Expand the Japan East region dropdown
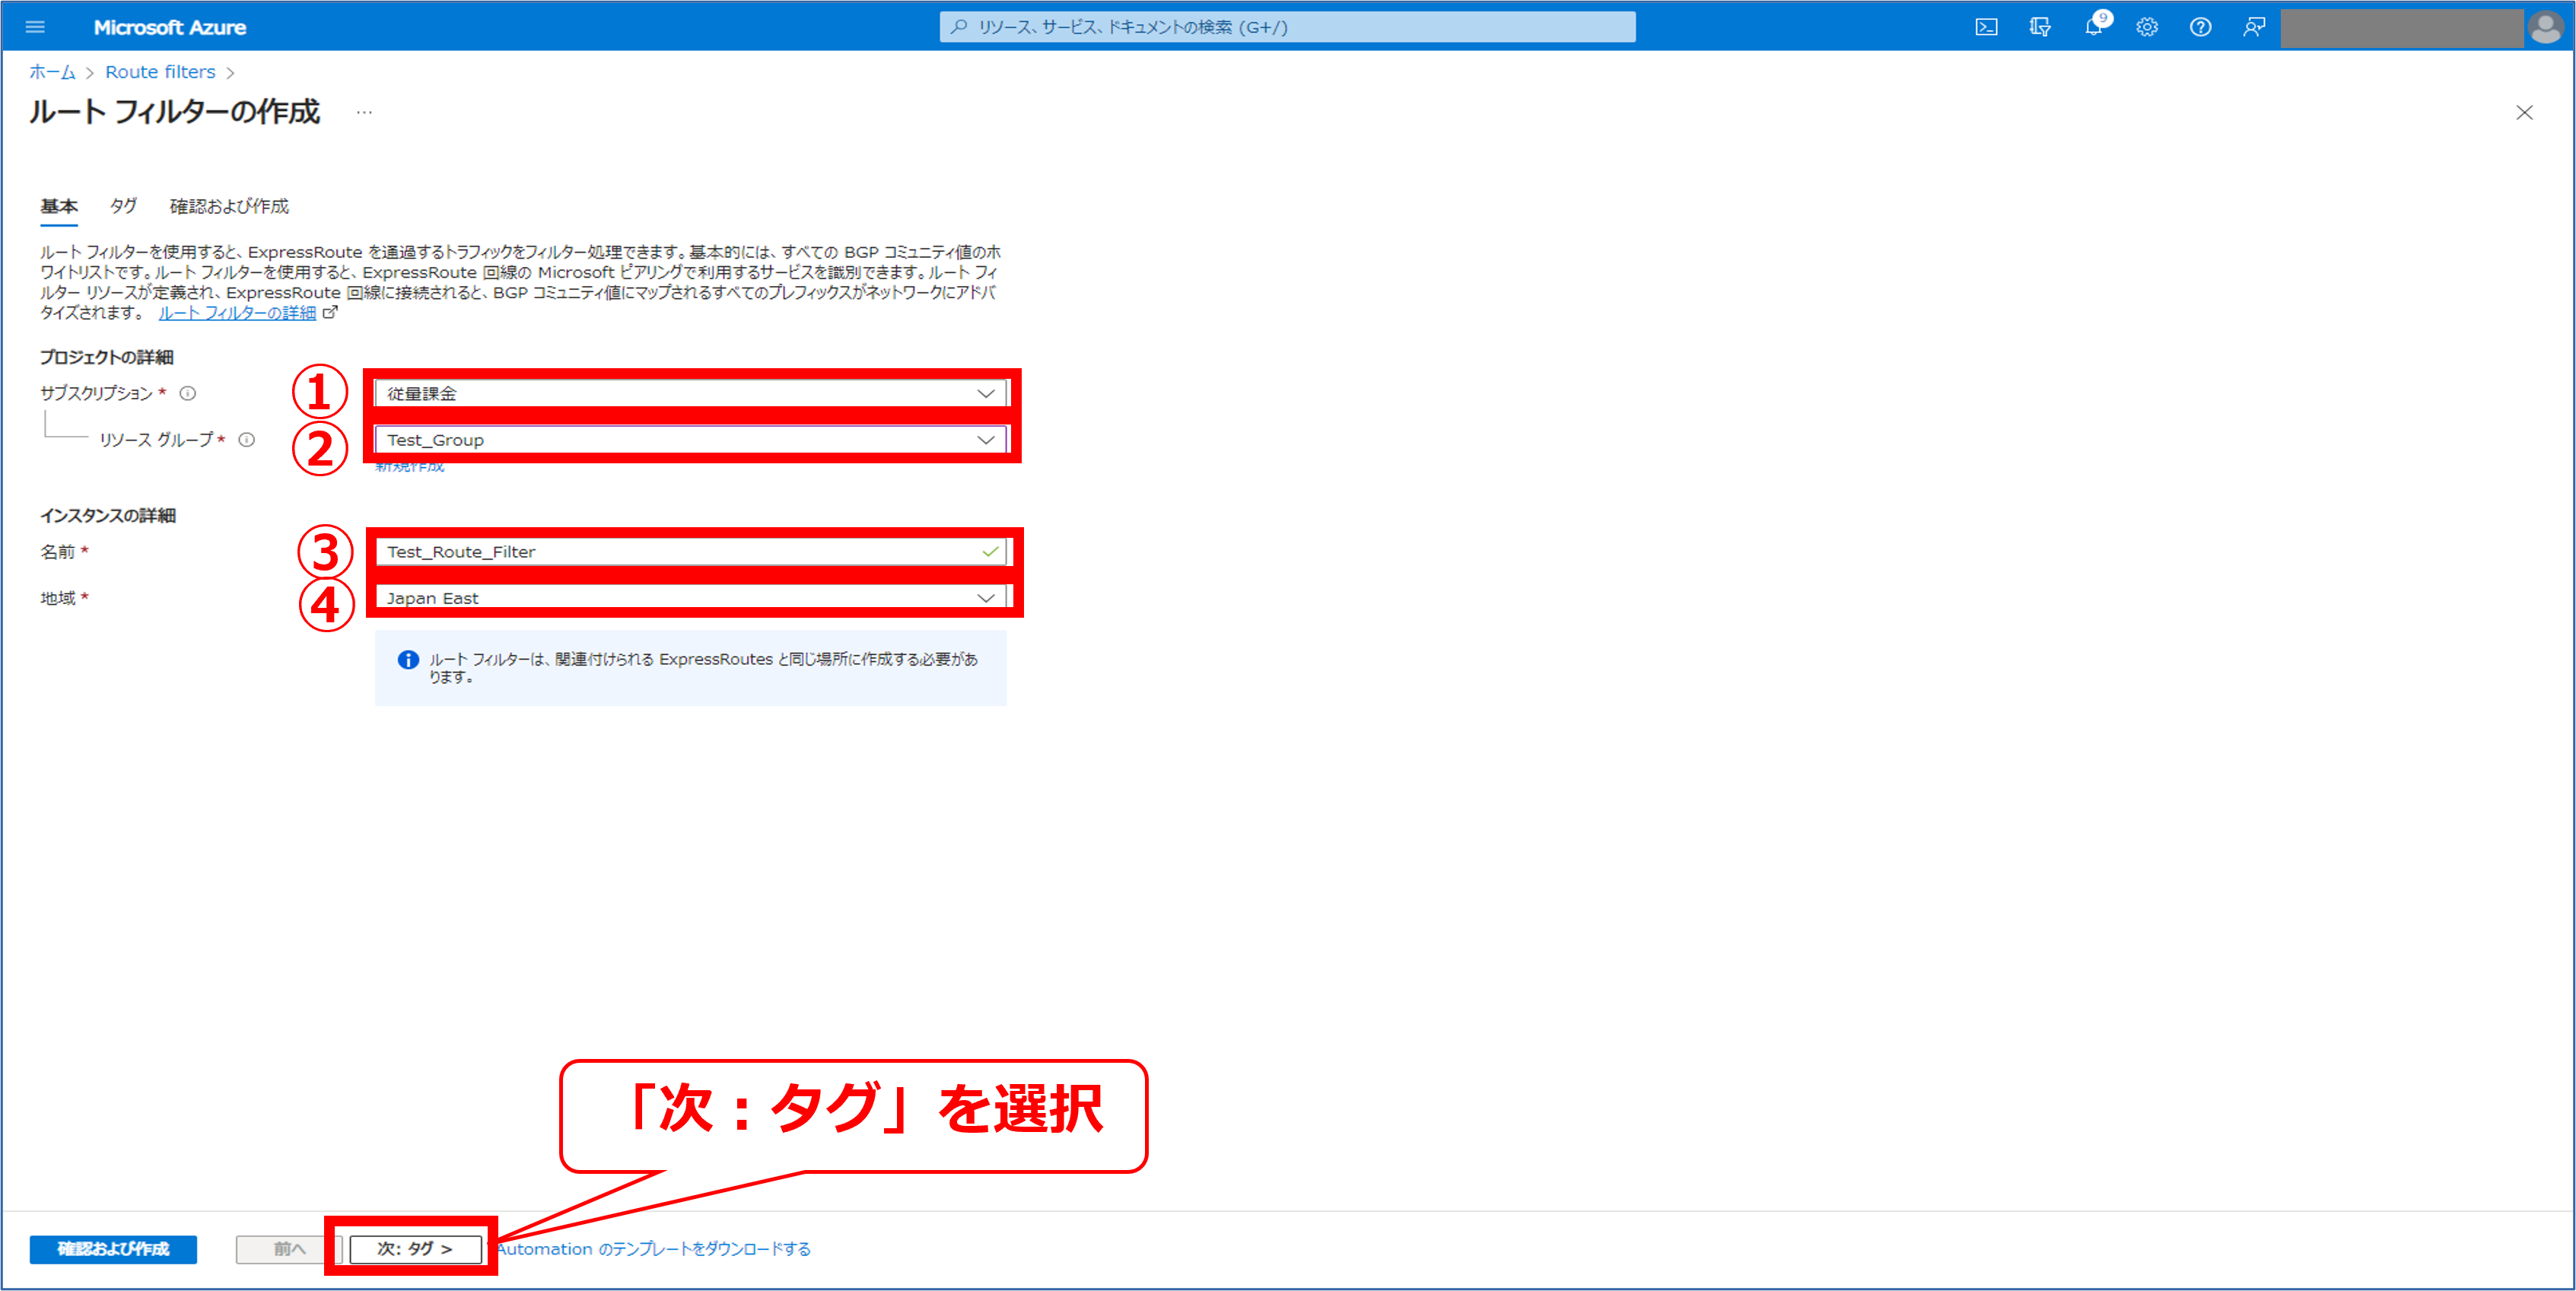Viewport: 2576px width, 1291px height. point(985,598)
